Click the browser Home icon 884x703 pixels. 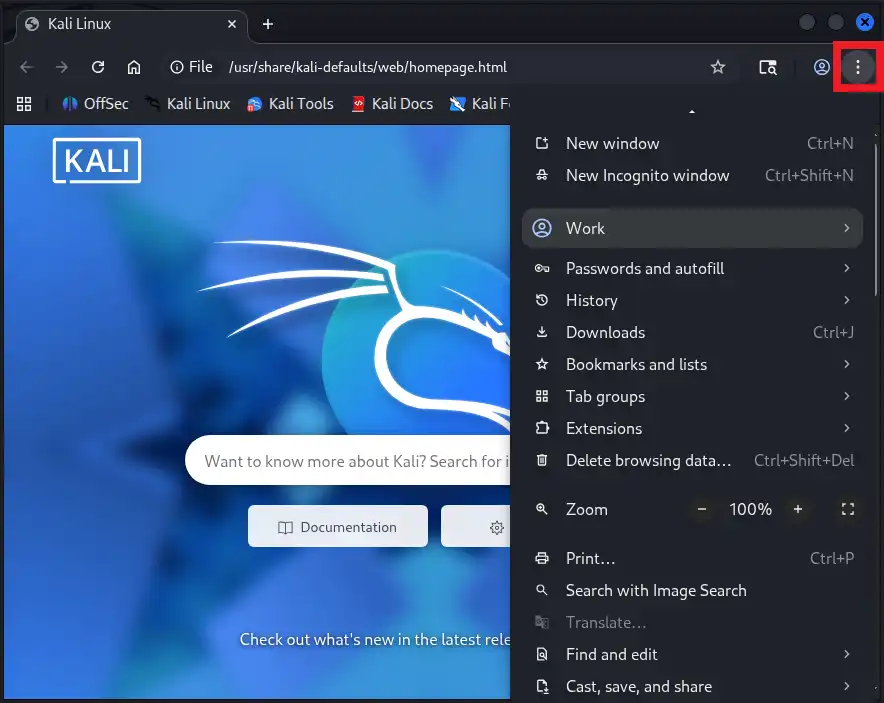coord(134,67)
